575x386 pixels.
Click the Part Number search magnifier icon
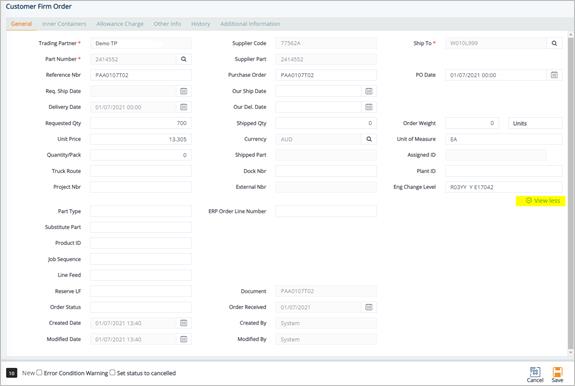tap(183, 59)
